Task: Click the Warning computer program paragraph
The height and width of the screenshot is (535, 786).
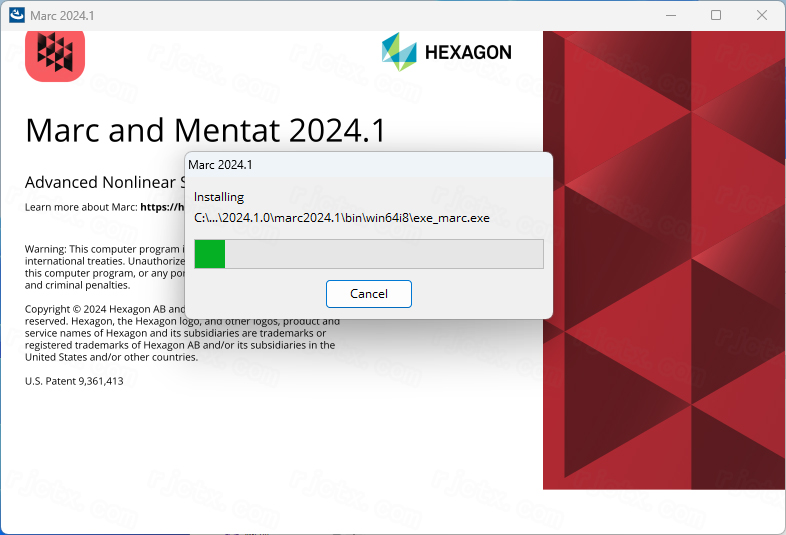Action: pyautogui.click(x=105, y=267)
